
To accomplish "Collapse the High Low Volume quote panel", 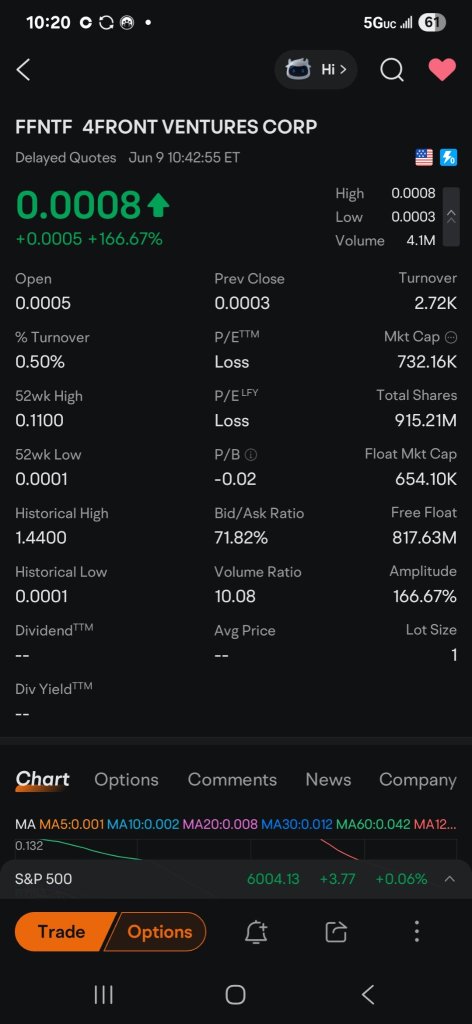I will pyautogui.click(x=451, y=217).
